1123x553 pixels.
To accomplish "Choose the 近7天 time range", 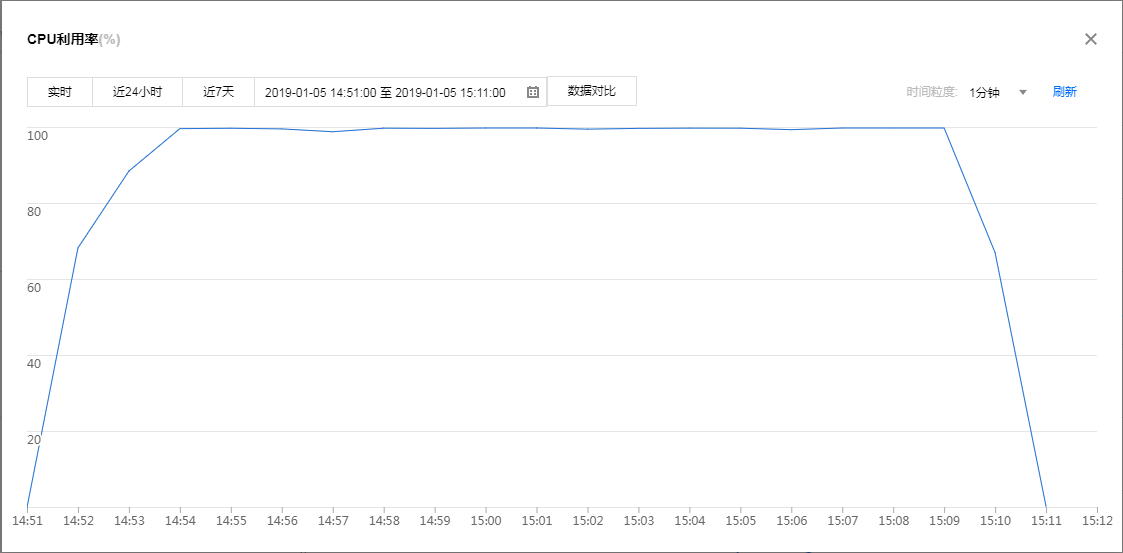I will 218,92.
